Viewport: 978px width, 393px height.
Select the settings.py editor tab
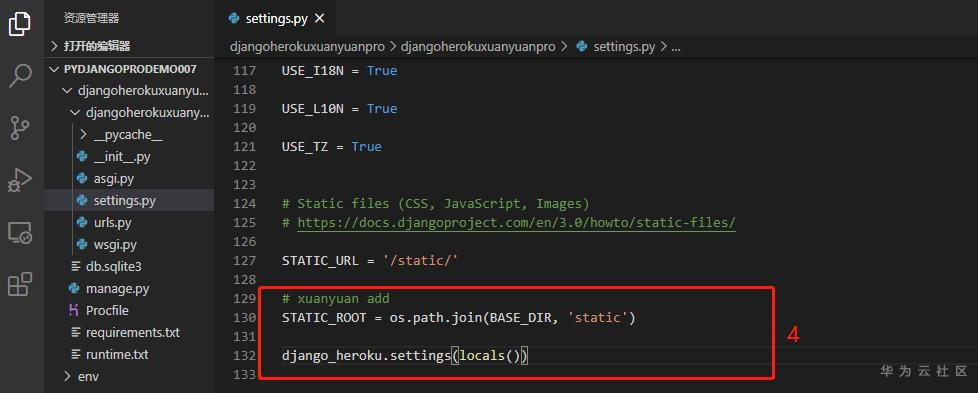tap(276, 18)
